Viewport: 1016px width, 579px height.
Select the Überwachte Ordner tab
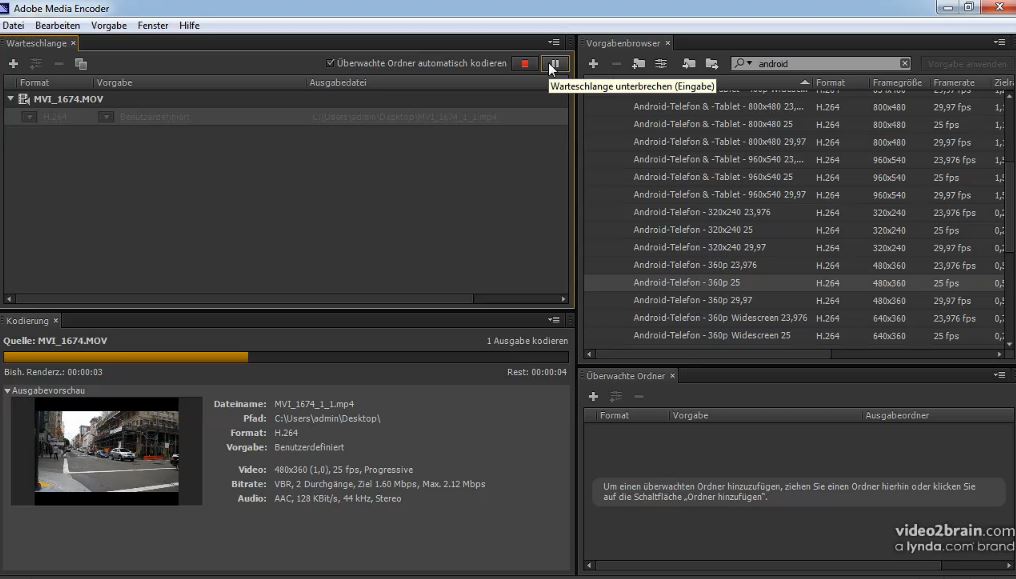625,376
